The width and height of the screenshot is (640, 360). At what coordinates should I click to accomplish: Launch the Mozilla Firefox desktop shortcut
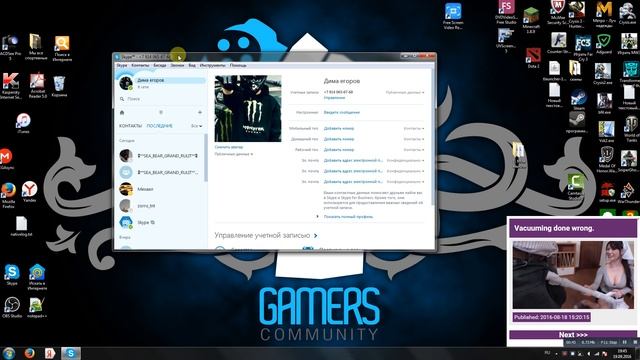pyautogui.click(x=8, y=195)
